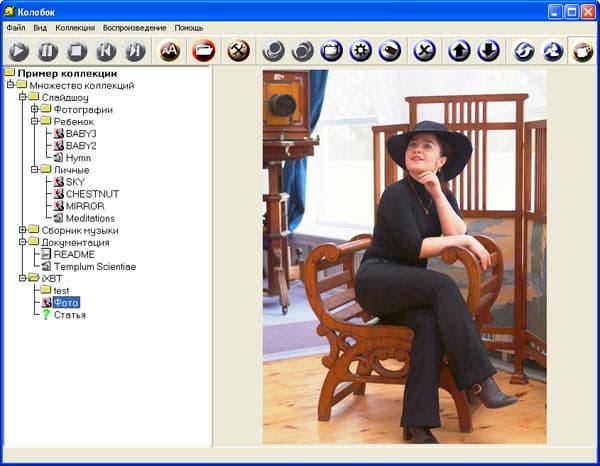600x466 pixels.
Task: Collapse the Слайдшоу folder
Action: pos(23,97)
